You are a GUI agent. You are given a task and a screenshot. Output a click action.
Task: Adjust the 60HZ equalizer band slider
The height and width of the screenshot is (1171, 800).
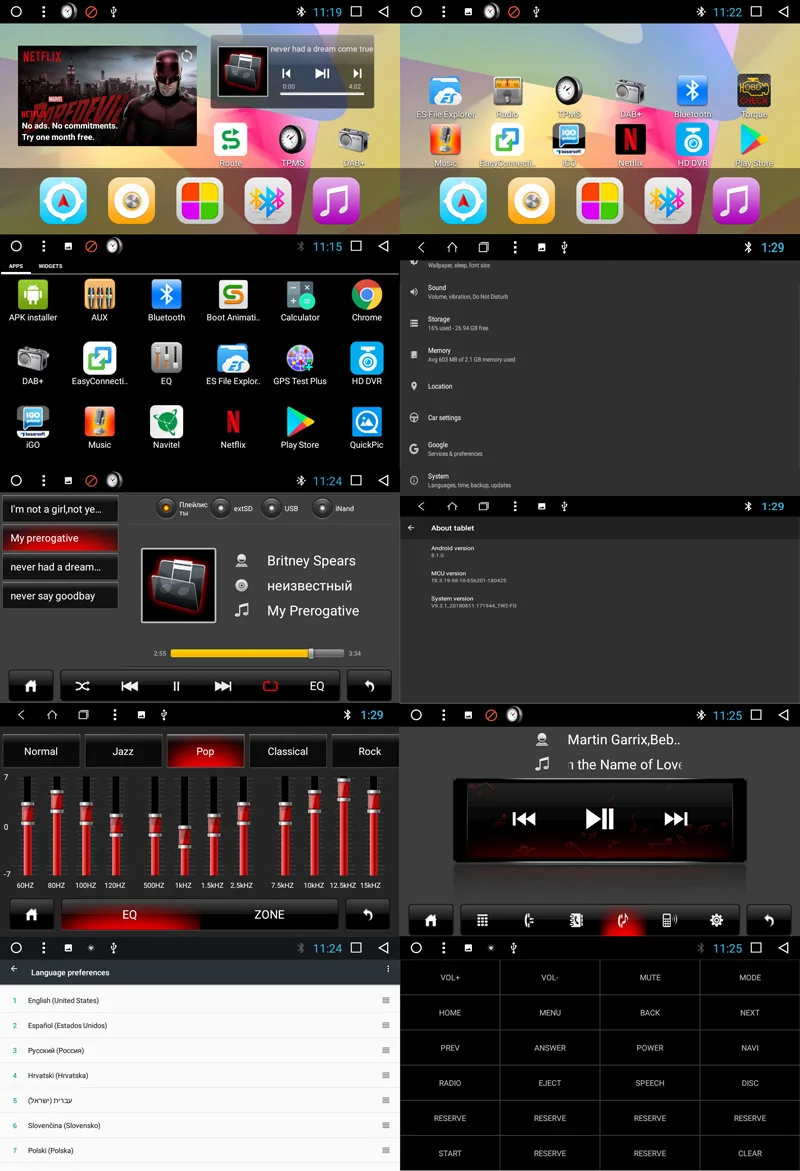27,826
